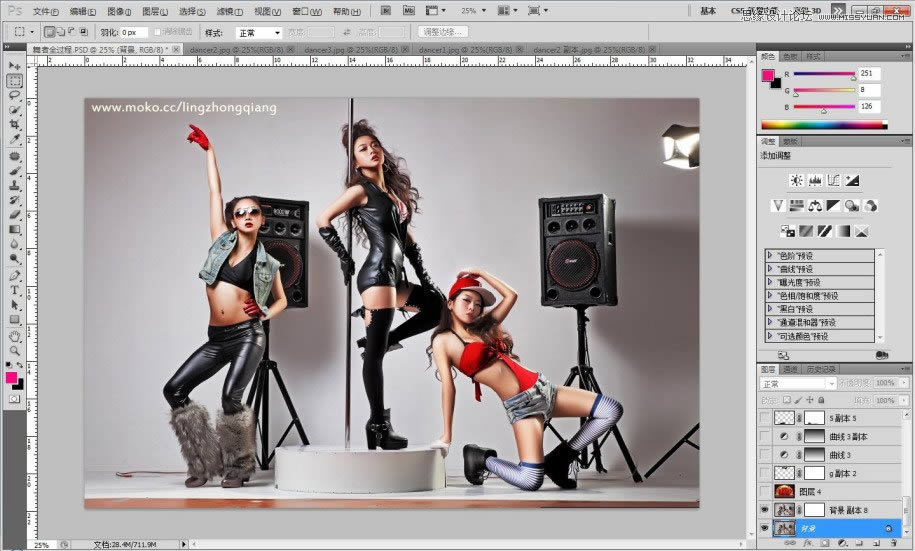Click the 调整边缘 button
The height and width of the screenshot is (551, 915).
tap(444, 32)
